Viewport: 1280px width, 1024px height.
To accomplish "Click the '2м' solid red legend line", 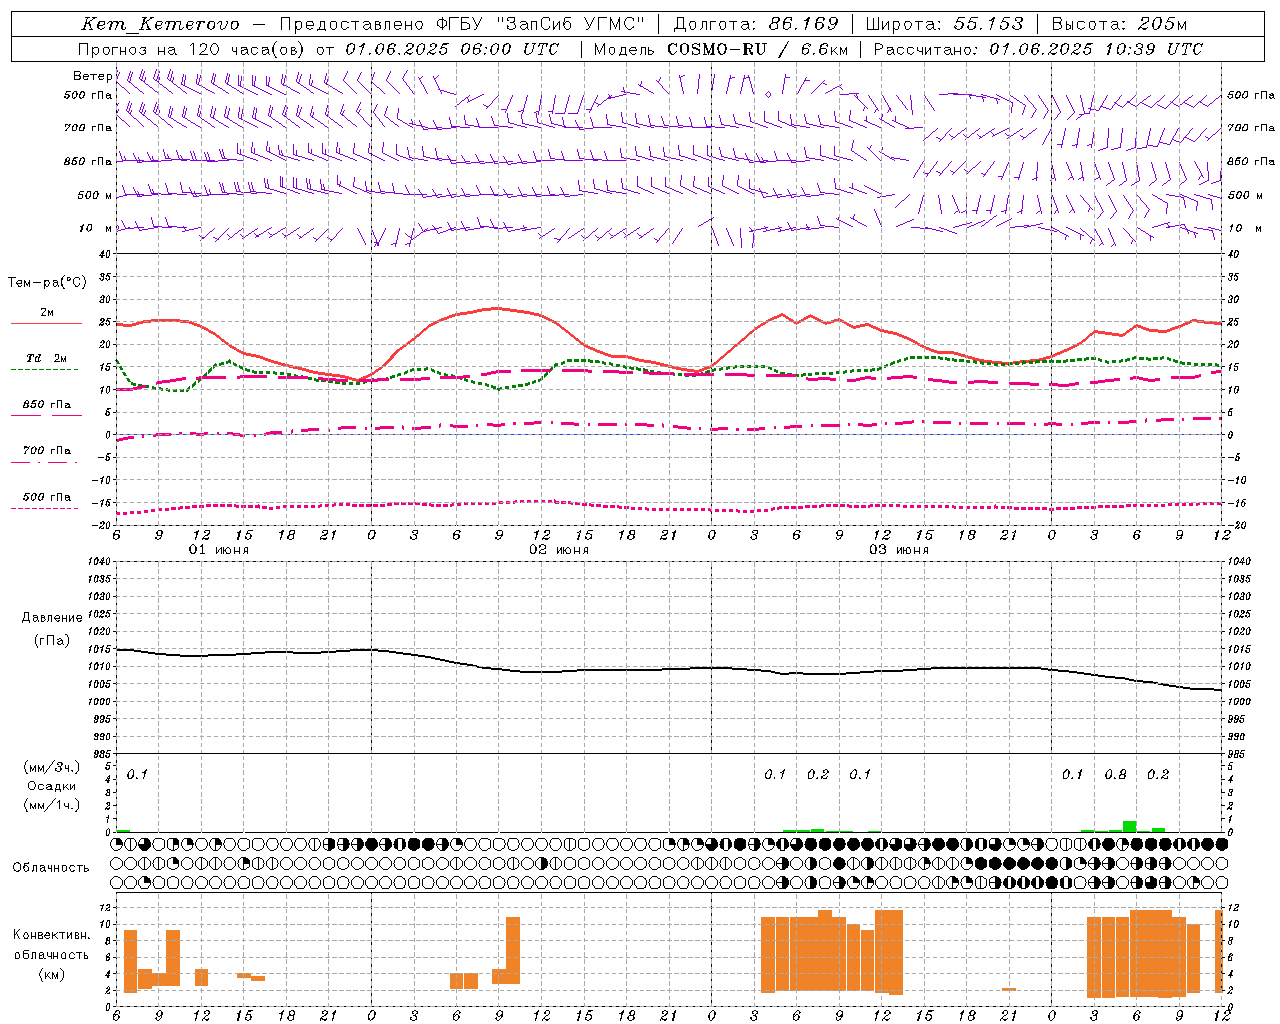I will click(x=46, y=323).
